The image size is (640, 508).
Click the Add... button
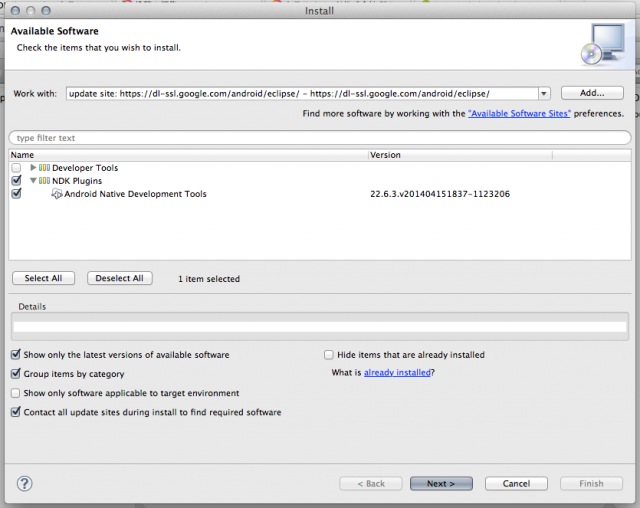coord(593,93)
